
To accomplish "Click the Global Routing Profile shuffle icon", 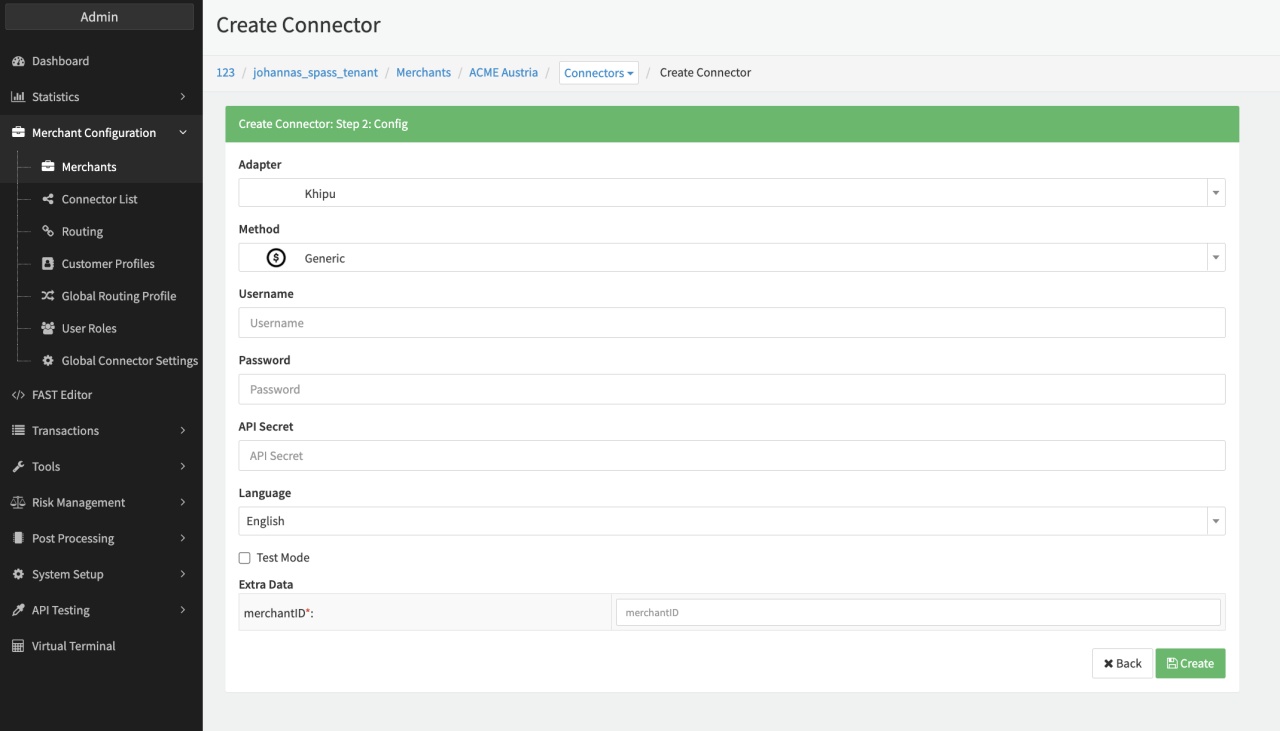I will click(48, 296).
